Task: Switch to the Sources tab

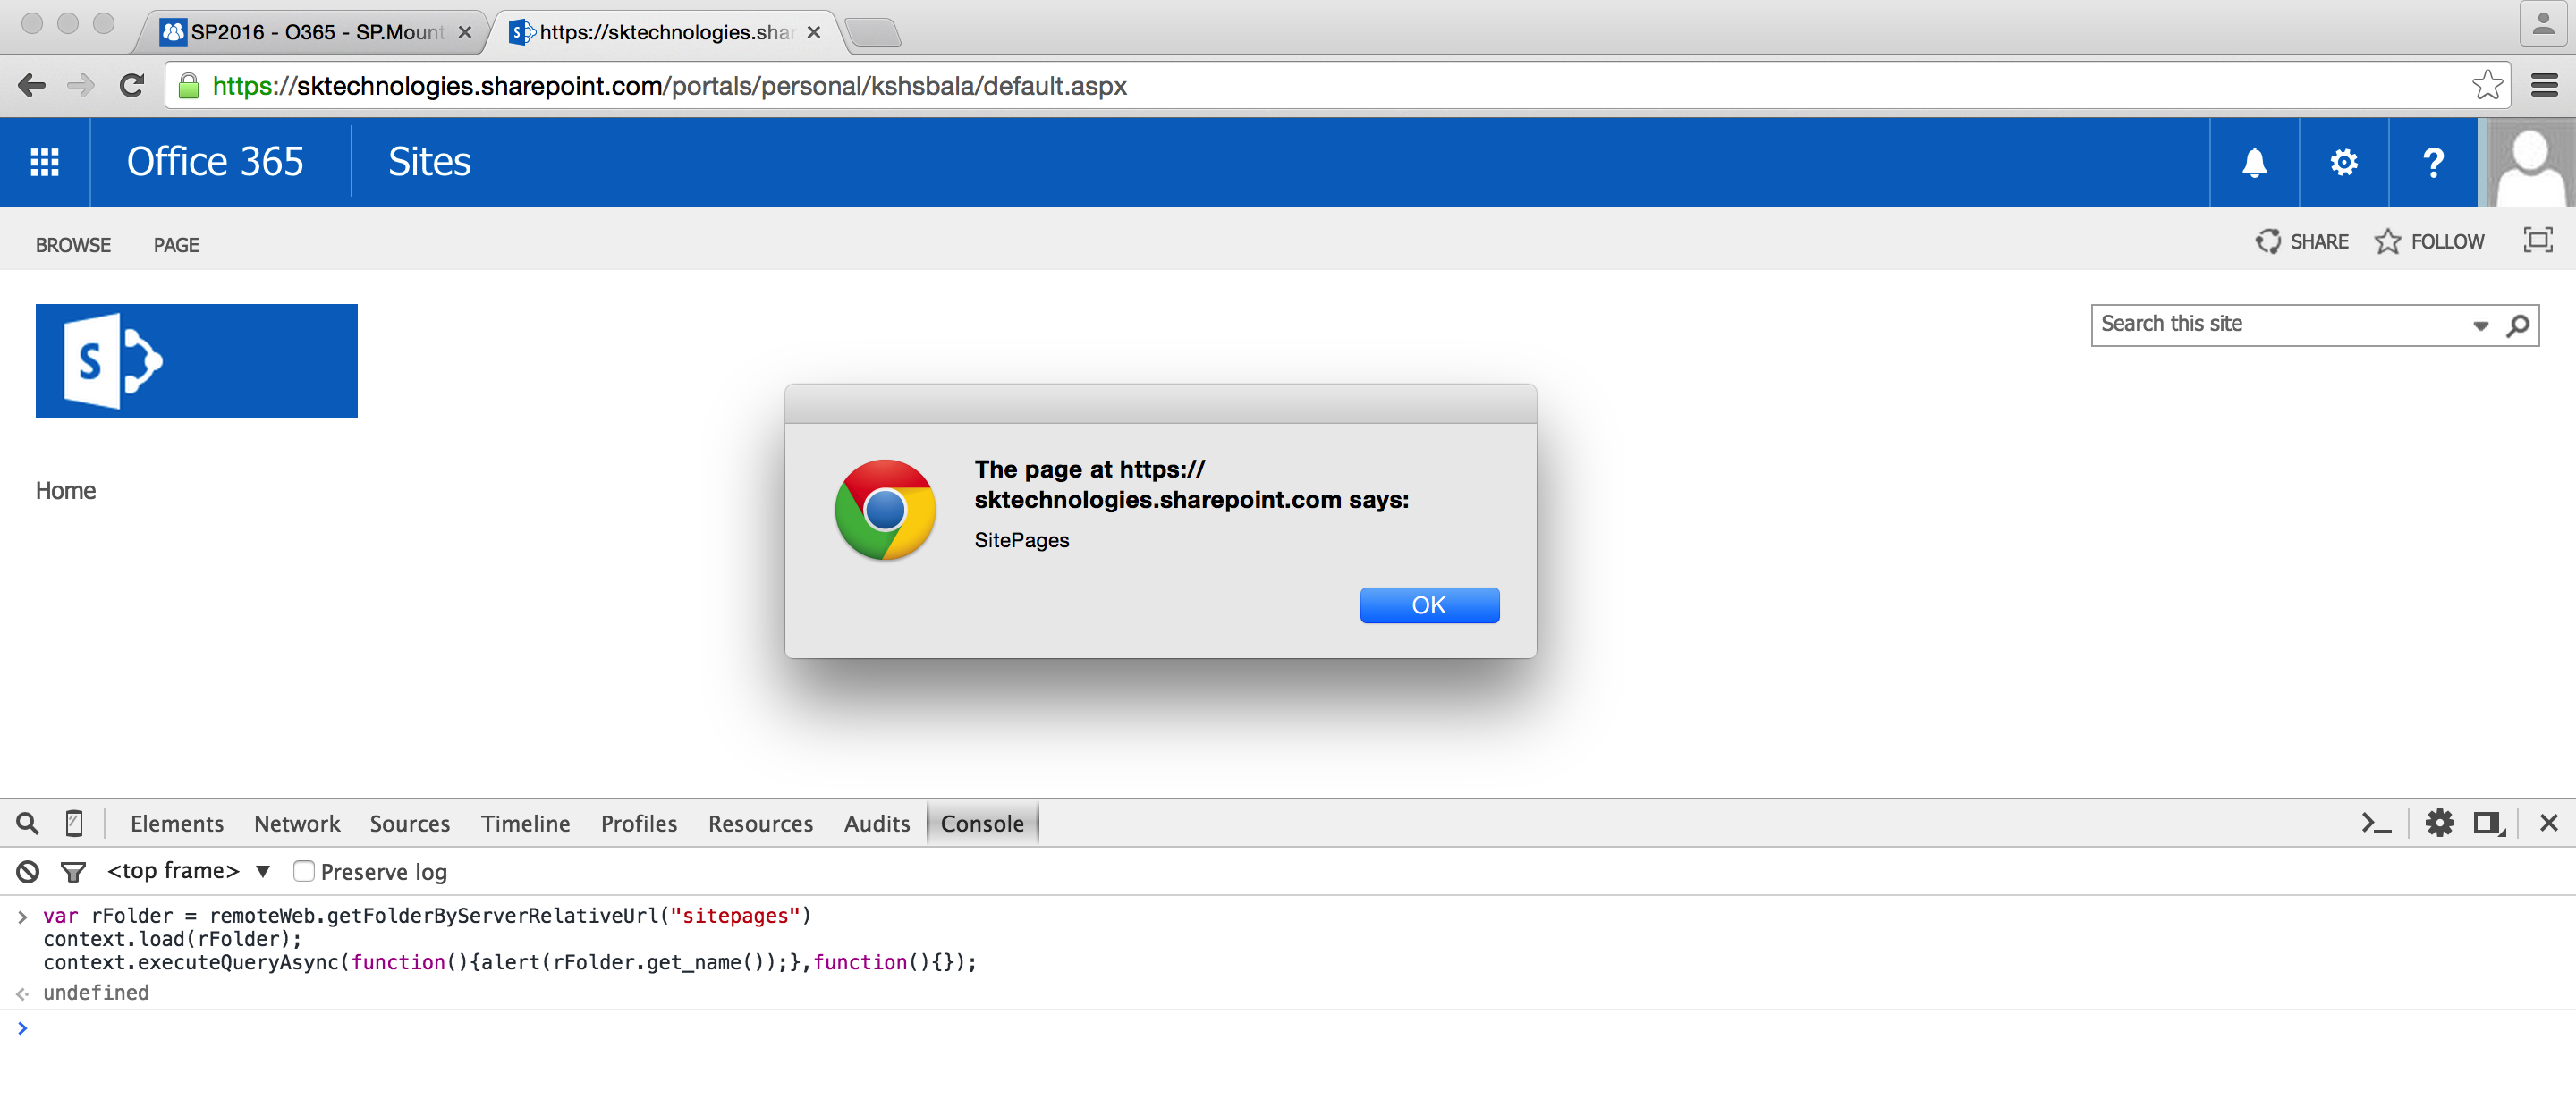Action: [x=410, y=823]
